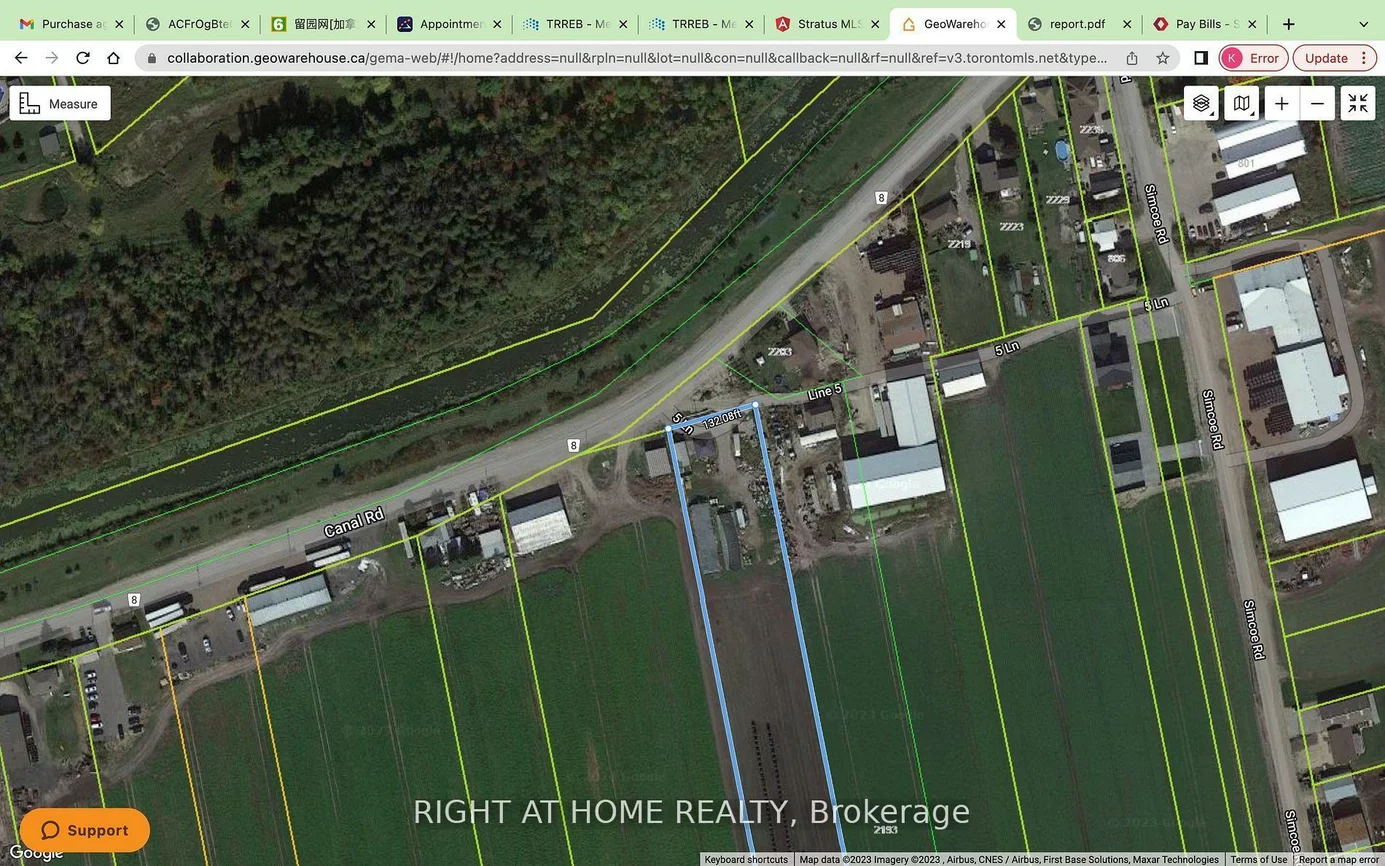Zoom in using the plus icon
The width and height of the screenshot is (1385, 866).
pyautogui.click(x=1281, y=103)
